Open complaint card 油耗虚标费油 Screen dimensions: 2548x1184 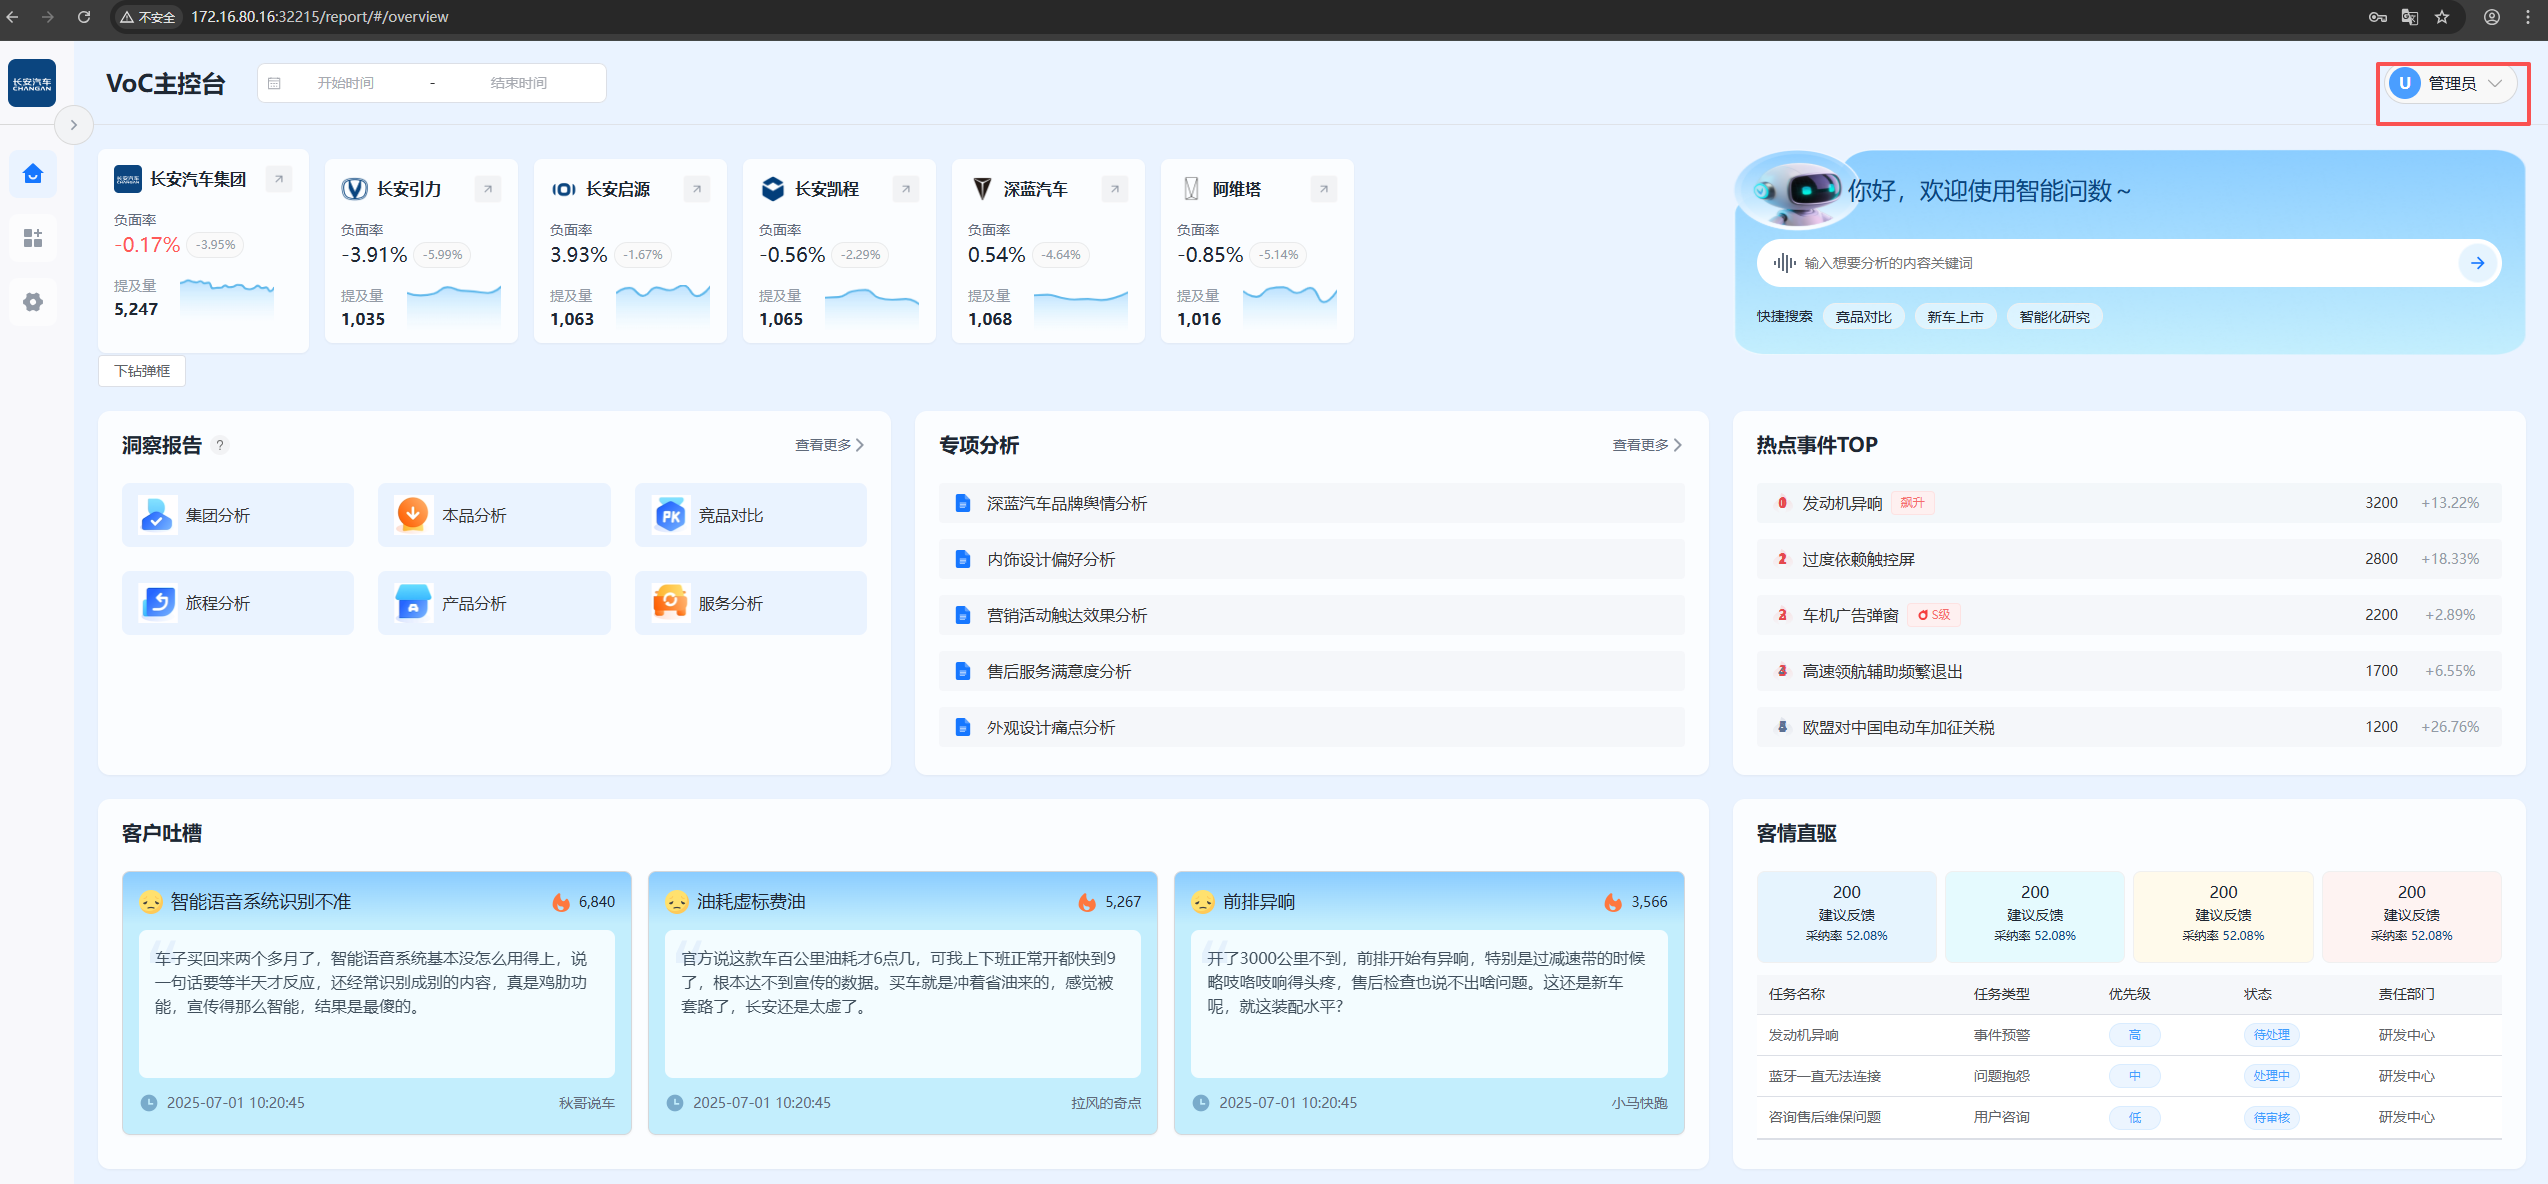(x=903, y=1003)
